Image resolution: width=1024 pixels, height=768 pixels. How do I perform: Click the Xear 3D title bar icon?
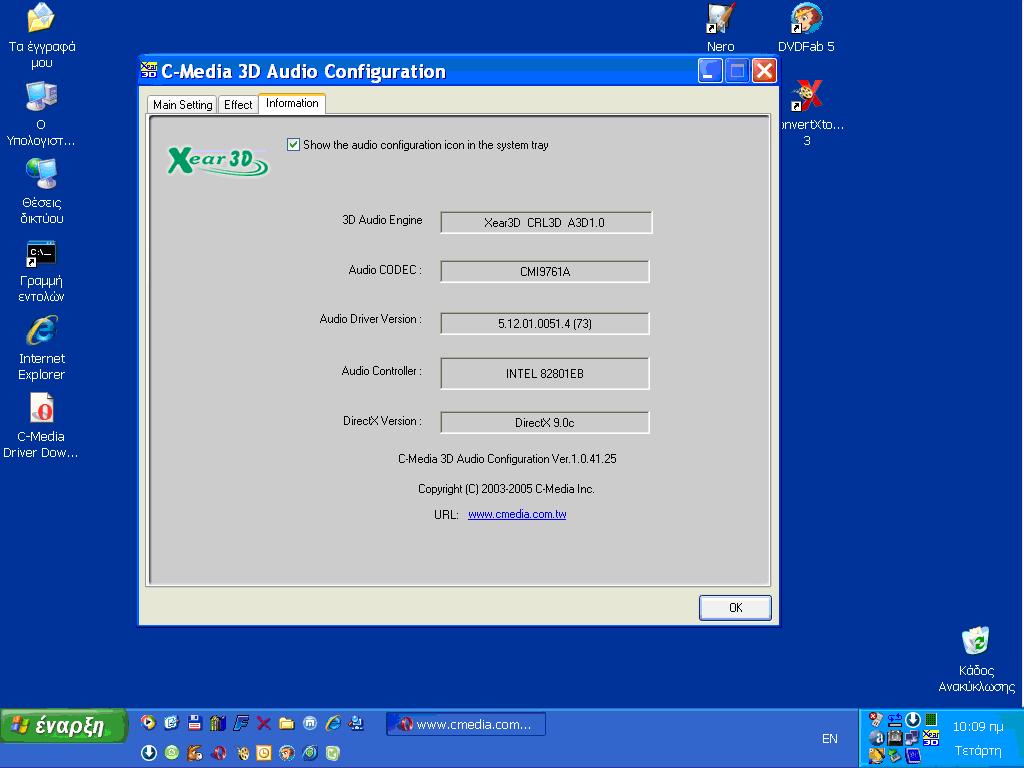(x=149, y=70)
